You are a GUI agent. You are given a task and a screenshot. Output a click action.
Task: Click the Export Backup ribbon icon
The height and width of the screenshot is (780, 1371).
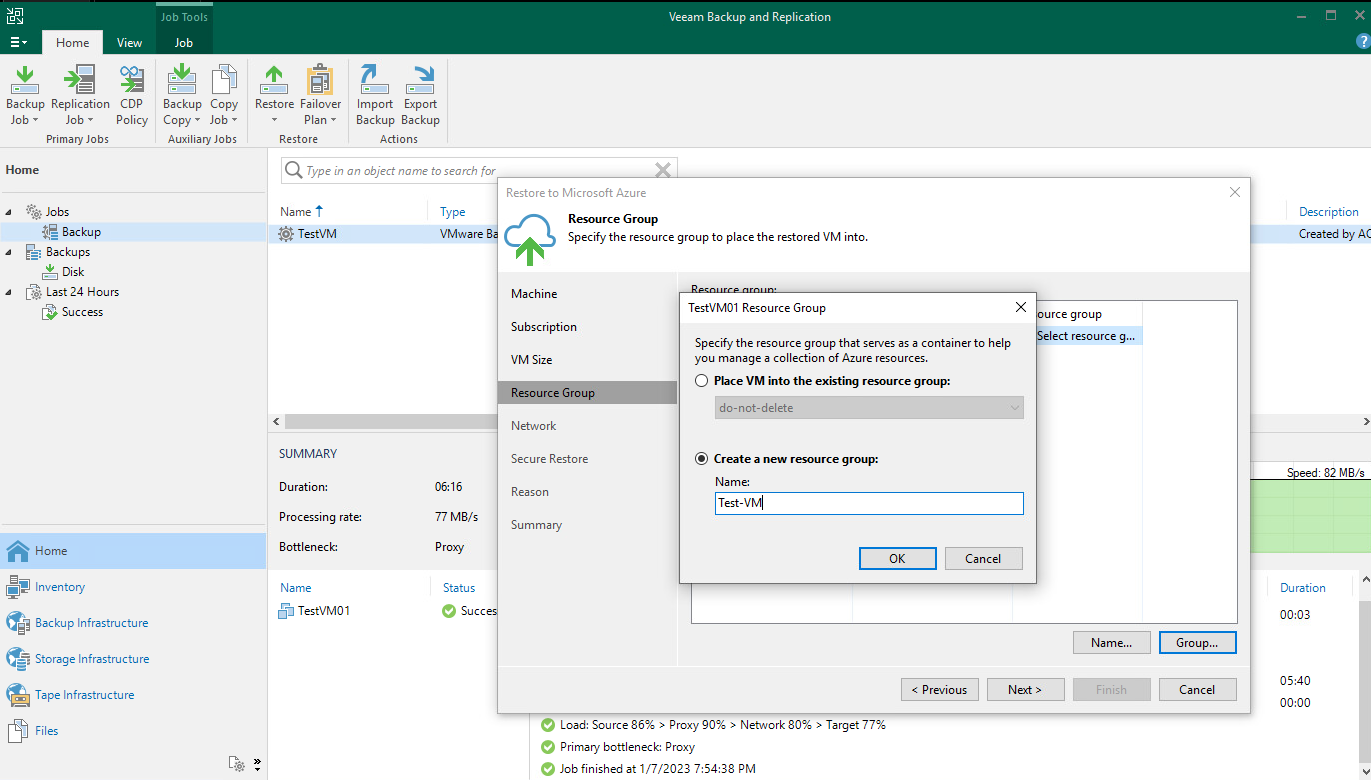pos(421,96)
